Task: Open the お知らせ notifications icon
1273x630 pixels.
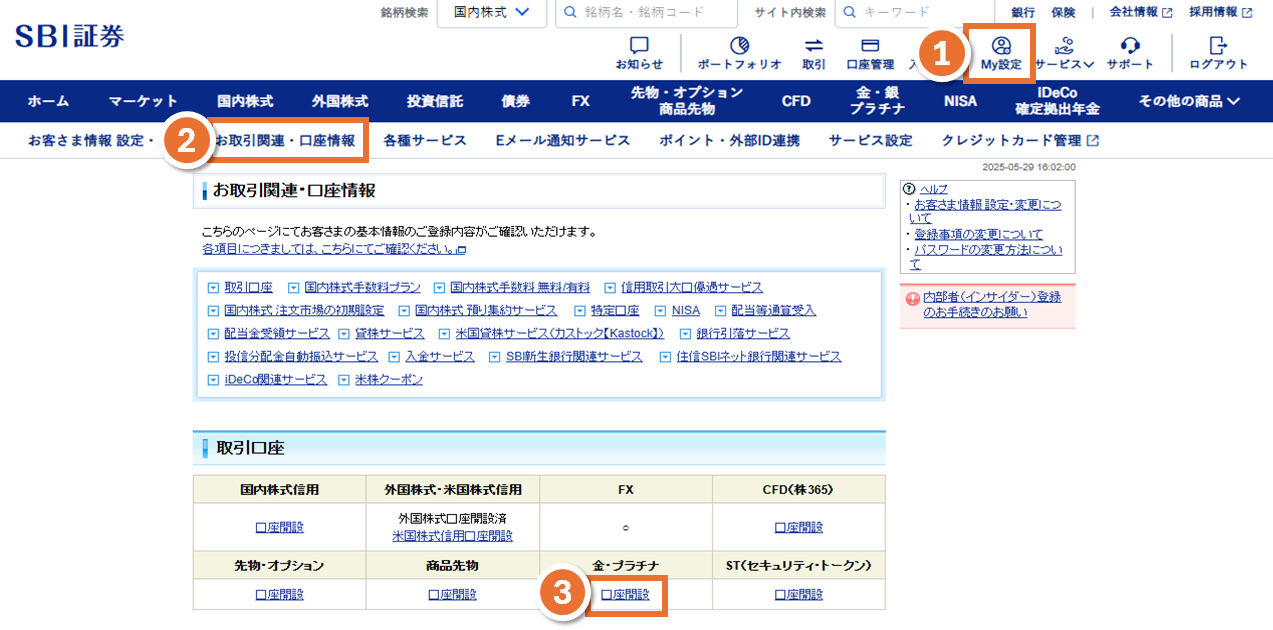Action: click(x=639, y=46)
